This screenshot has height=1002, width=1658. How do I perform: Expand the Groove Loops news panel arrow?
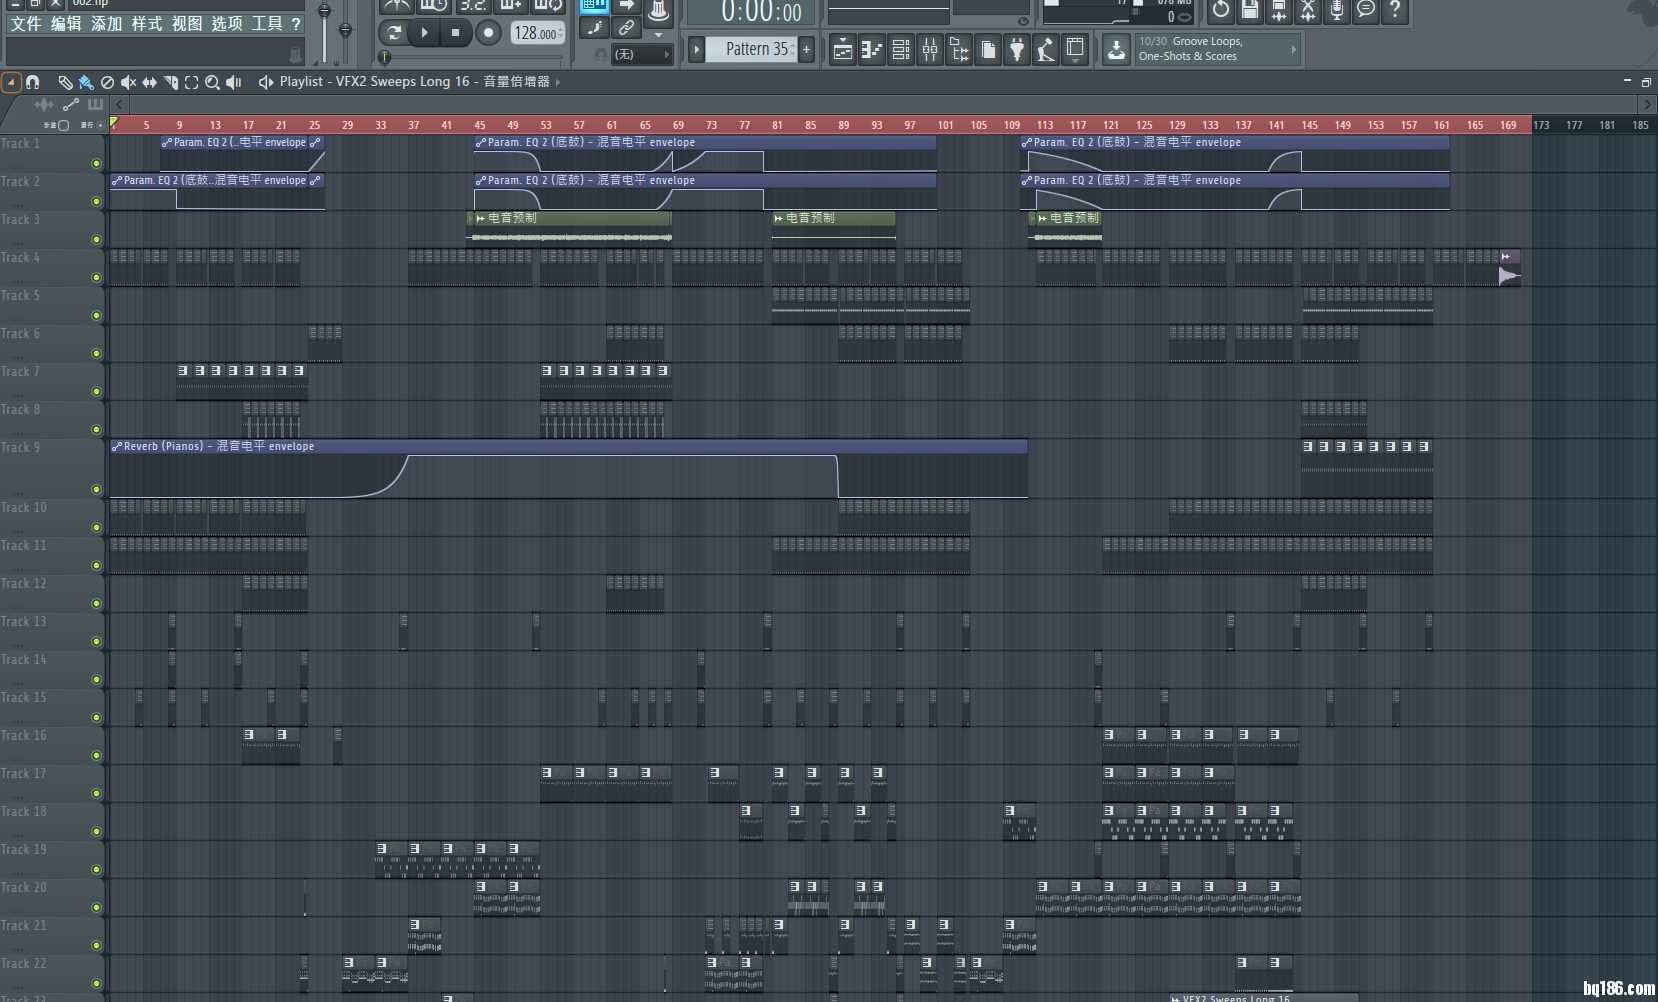click(1293, 49)
